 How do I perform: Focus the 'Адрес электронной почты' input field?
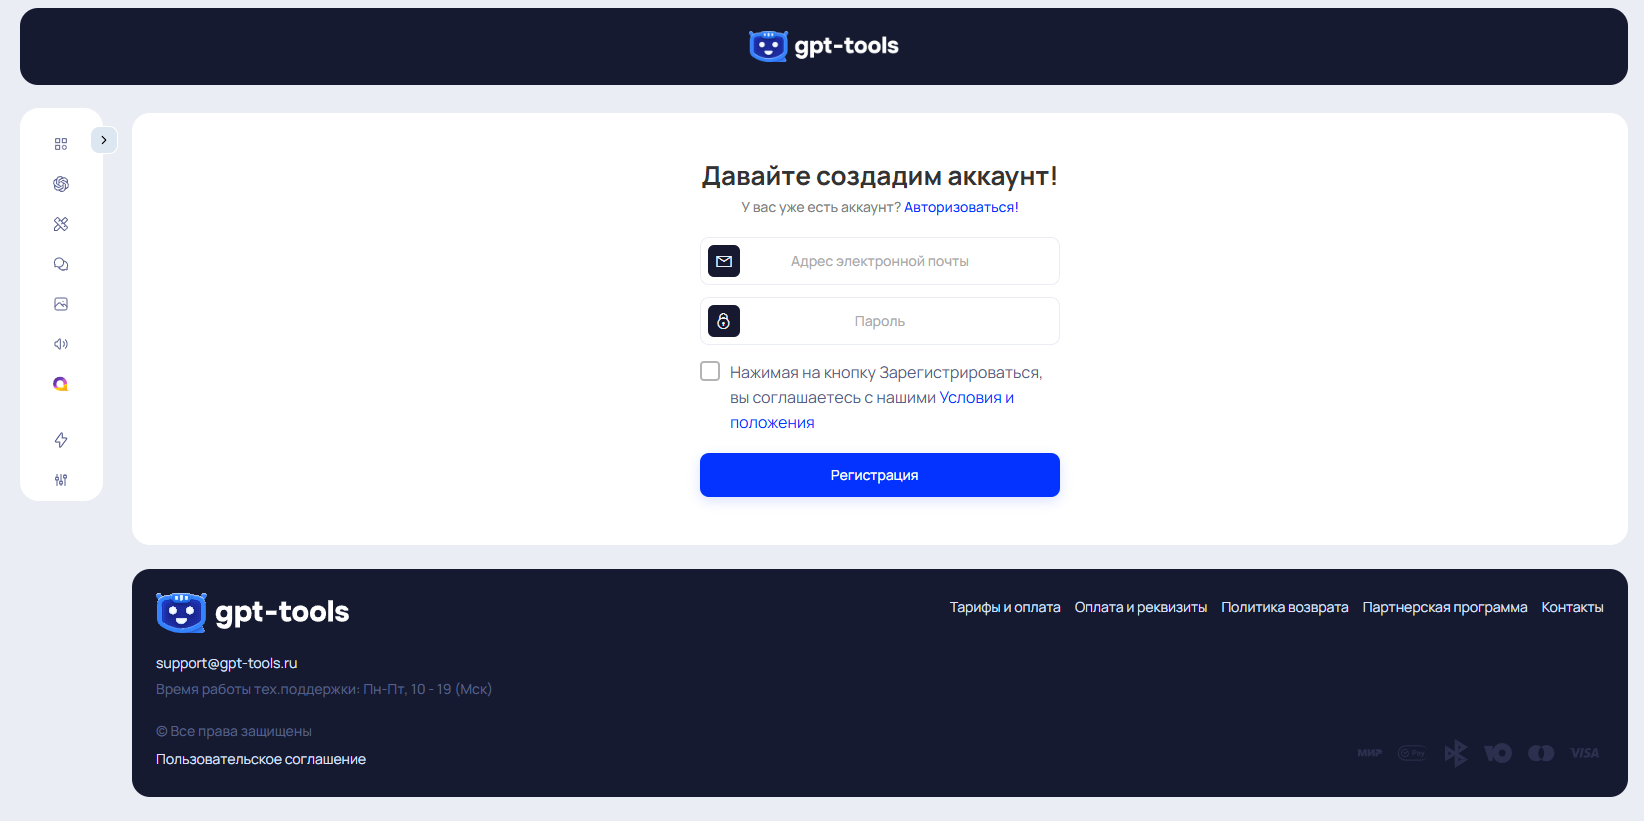pos(880,261)
